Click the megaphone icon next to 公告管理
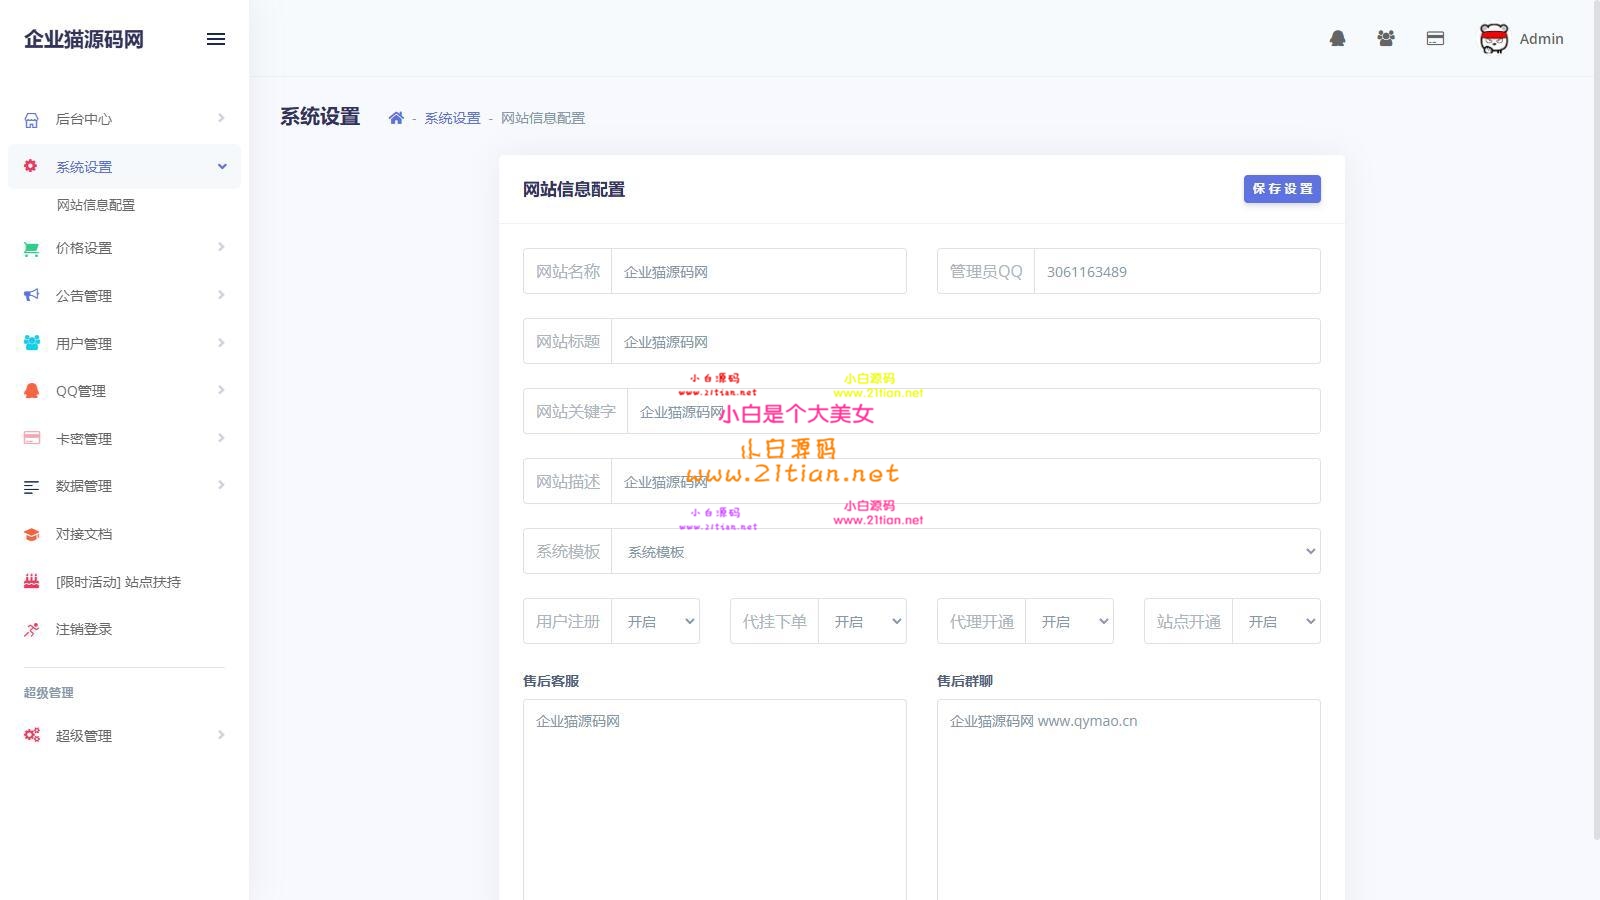1600x900 pixels. (30, 295)
